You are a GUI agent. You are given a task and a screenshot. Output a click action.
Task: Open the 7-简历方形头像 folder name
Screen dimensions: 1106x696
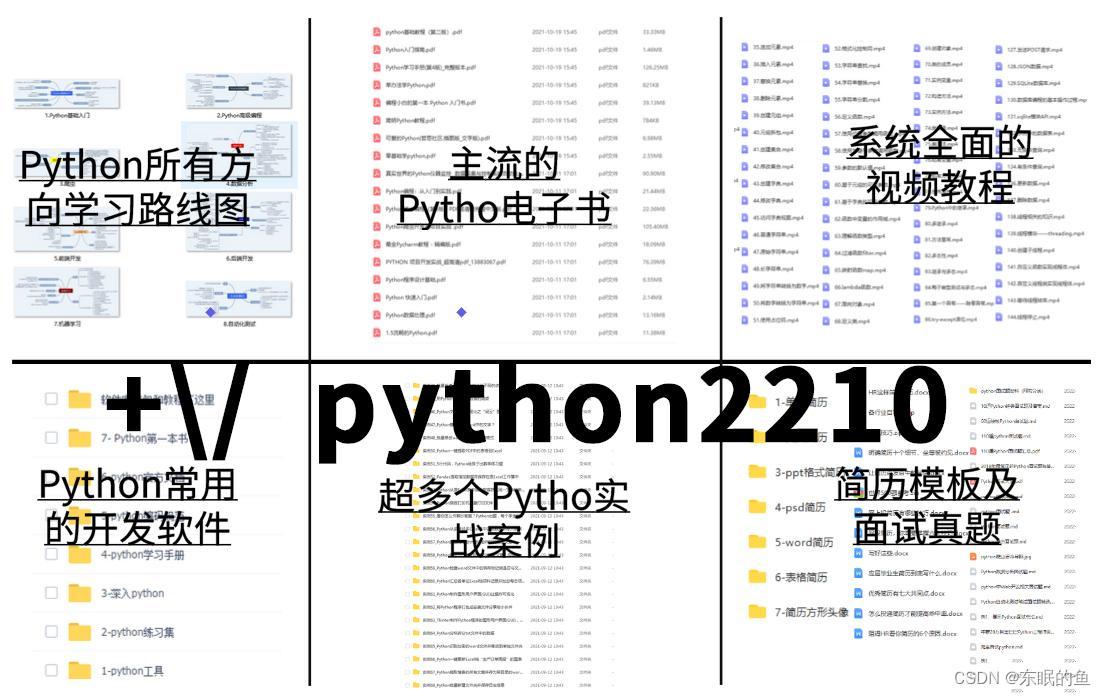pos(812,612)
